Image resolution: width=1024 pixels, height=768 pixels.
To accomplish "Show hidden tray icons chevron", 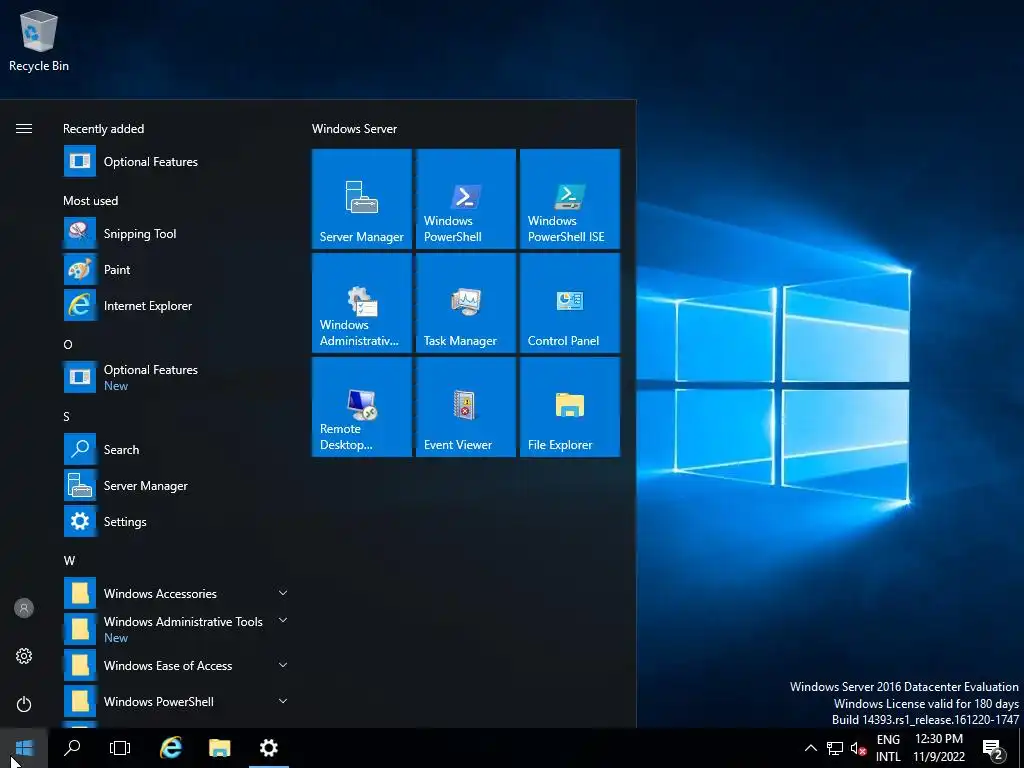I will [x=810, y=748].
